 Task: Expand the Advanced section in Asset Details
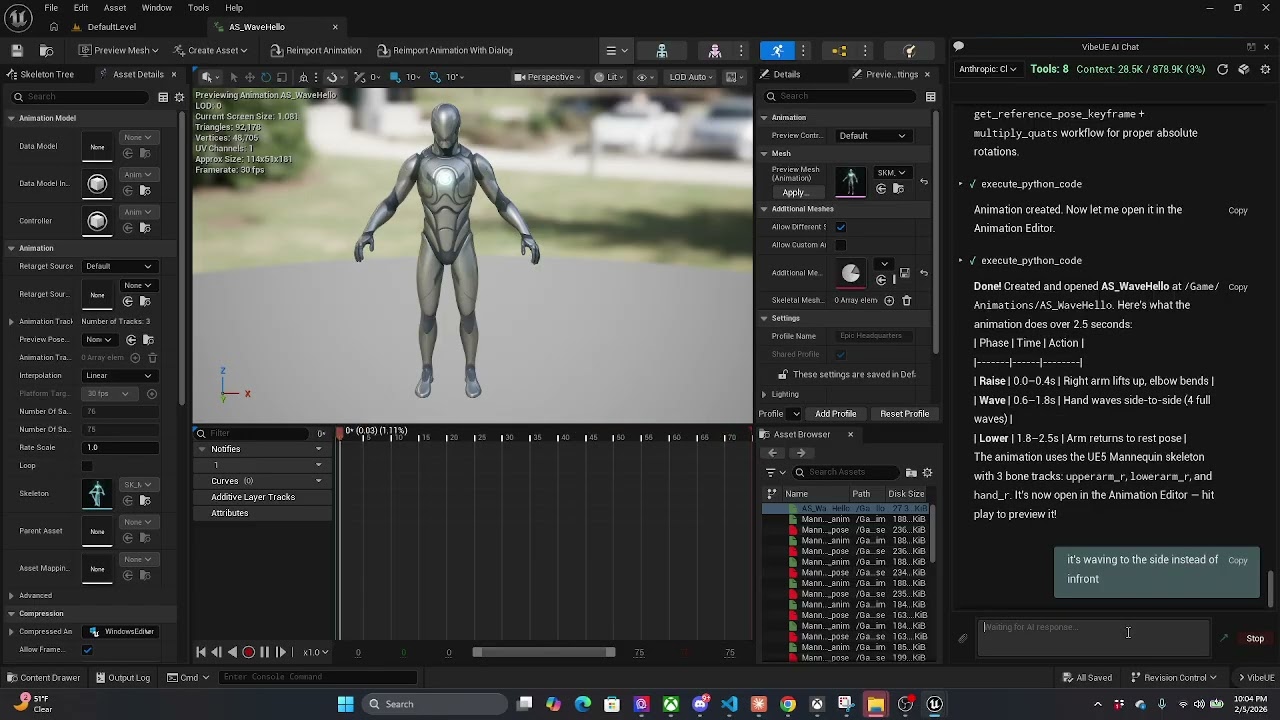tap(11, 595)
